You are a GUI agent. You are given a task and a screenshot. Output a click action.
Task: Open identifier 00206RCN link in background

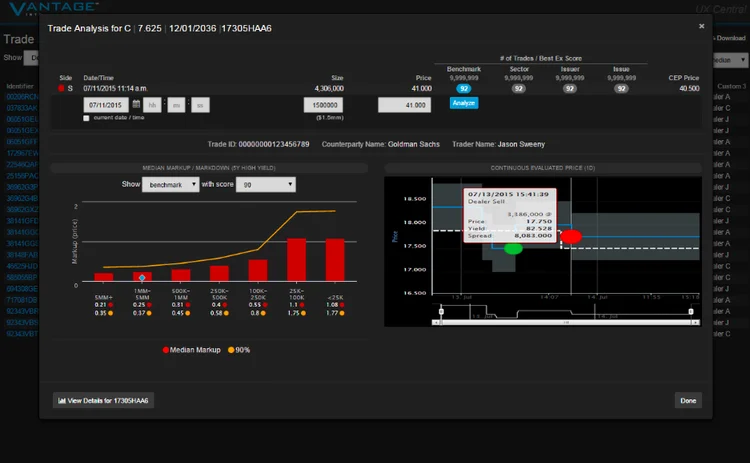[22, 97]
